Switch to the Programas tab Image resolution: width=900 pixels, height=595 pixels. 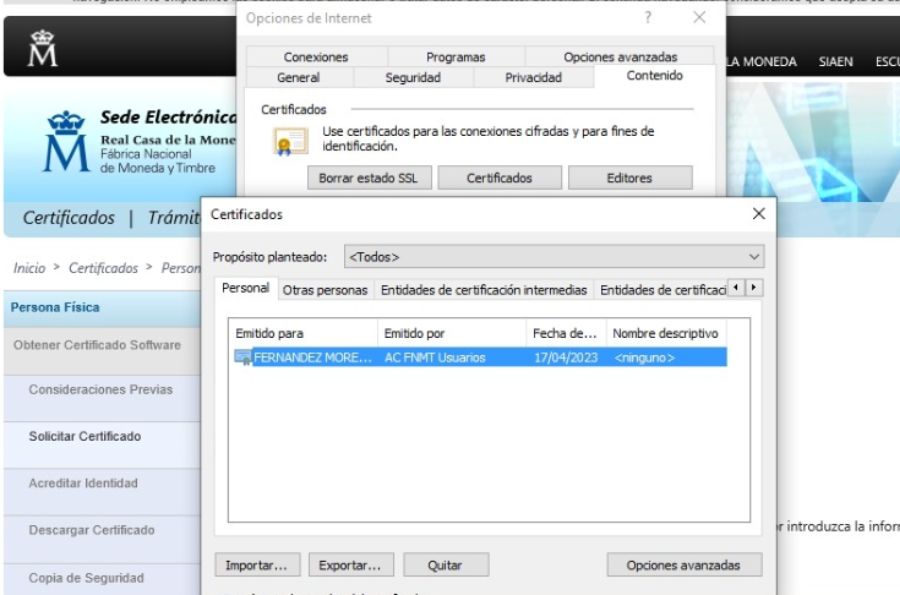point(456,57)
